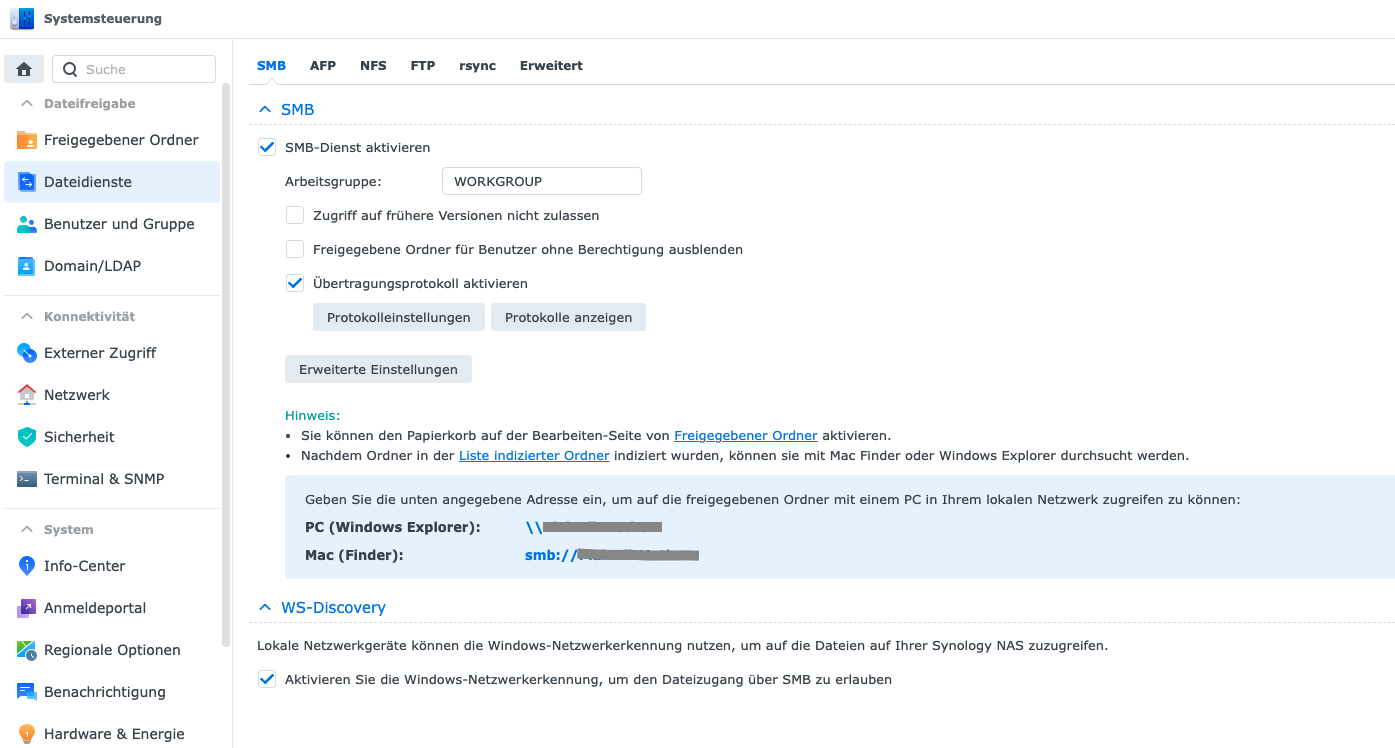This screenshot has width=1395, height=748.
Task: Open Terminal & SNMP icon
Action: 27,479
